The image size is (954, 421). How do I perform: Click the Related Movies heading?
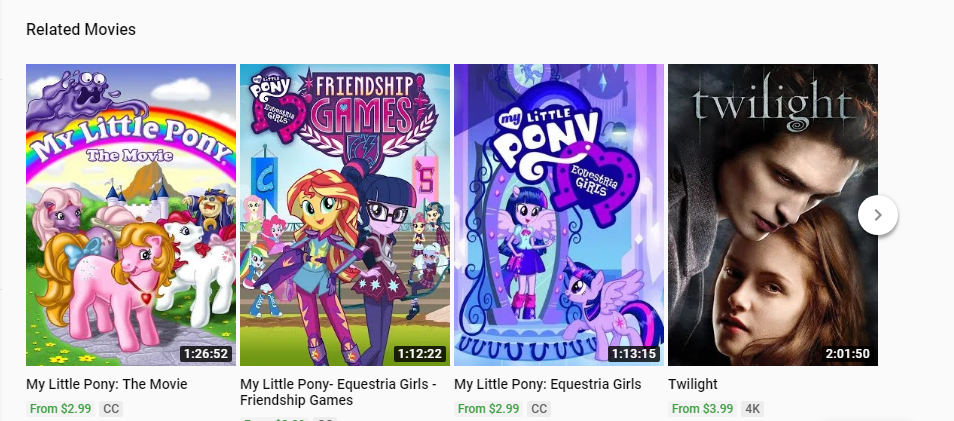81,30
